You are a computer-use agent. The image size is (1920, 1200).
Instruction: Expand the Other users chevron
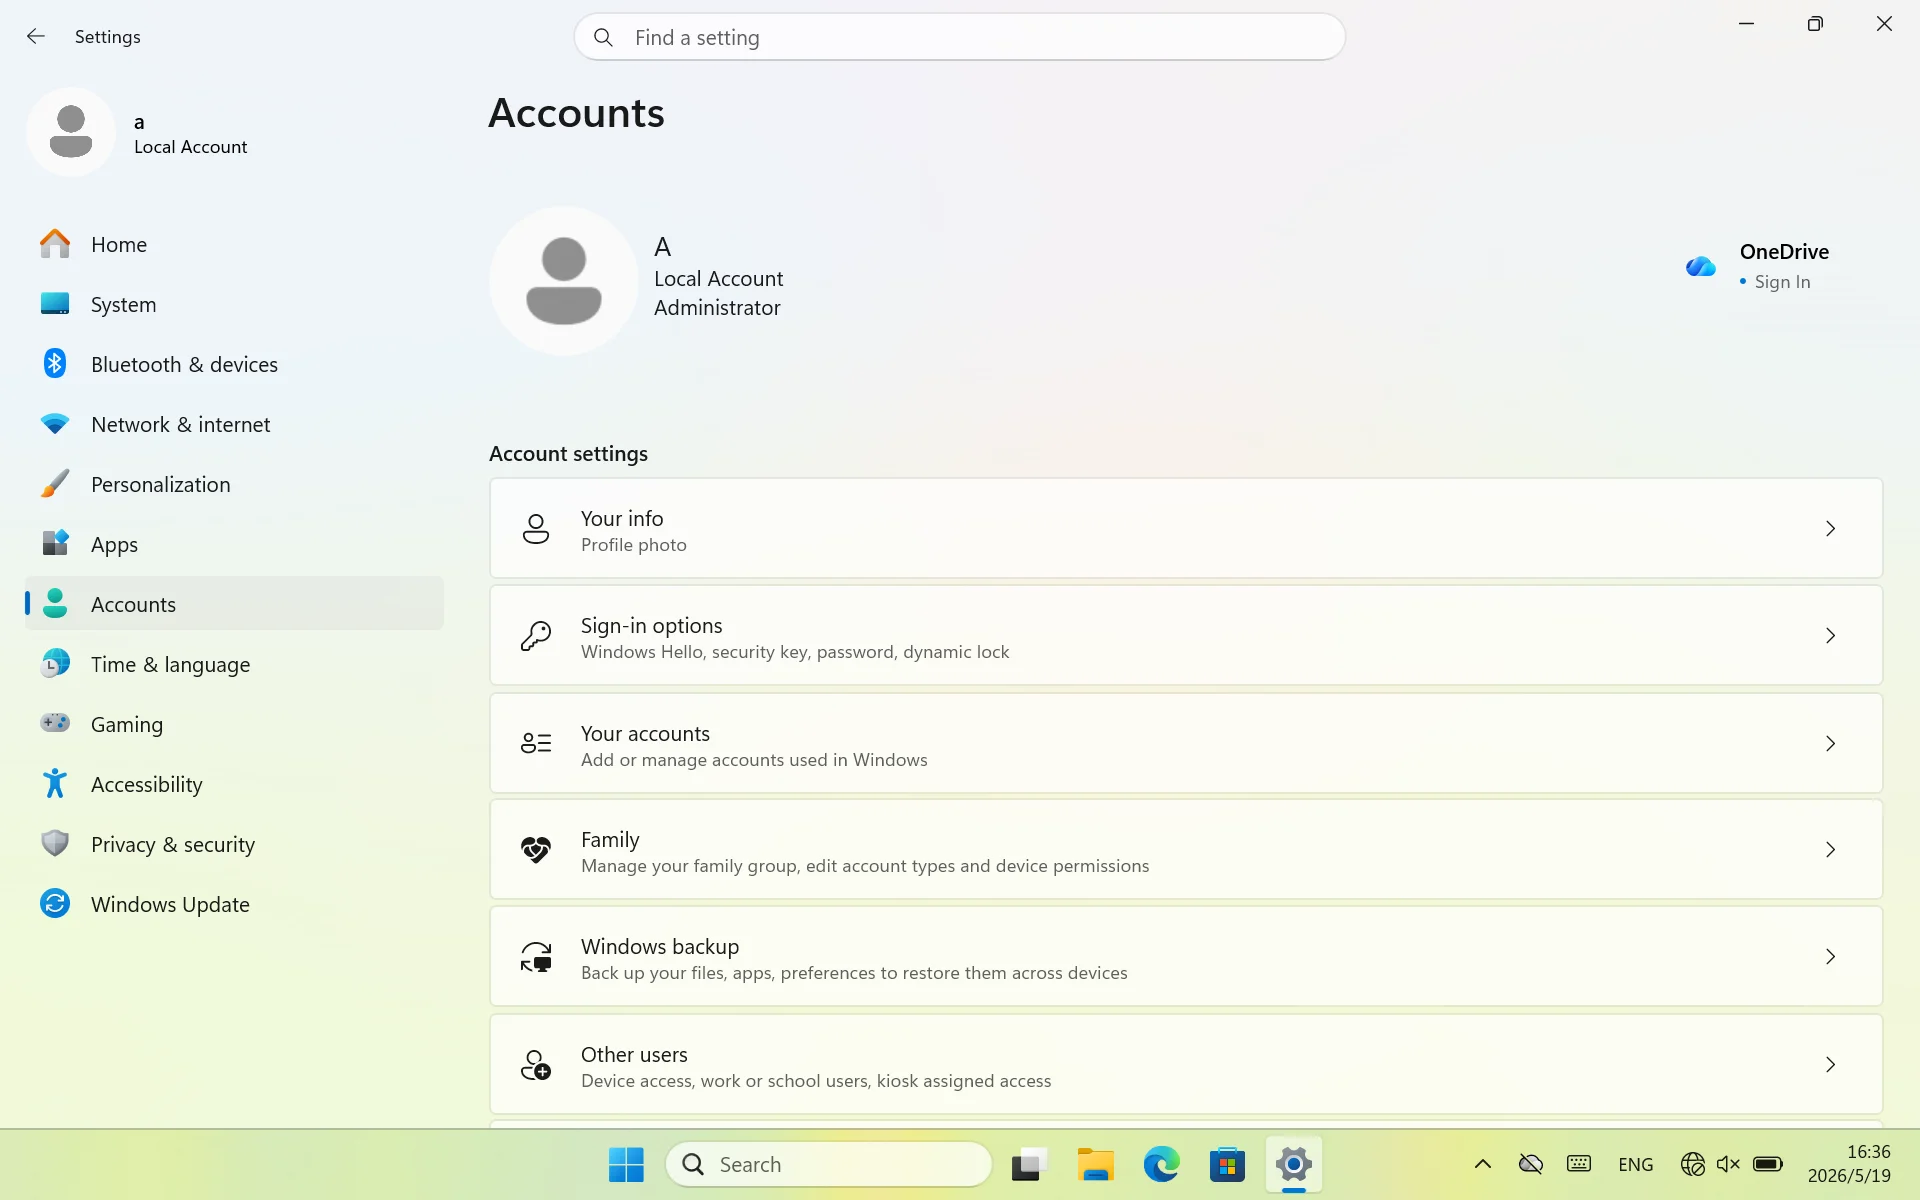[1830, 1065]
